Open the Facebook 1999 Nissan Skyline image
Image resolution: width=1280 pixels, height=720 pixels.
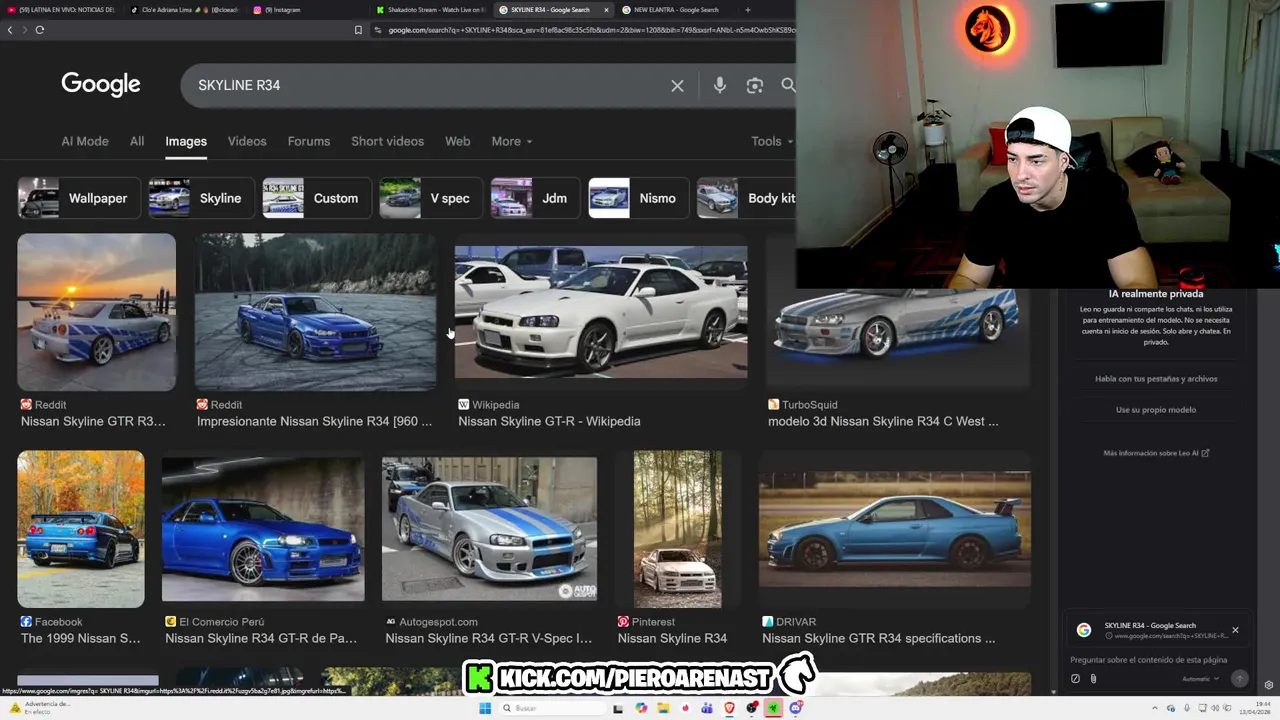click(81, 529)
